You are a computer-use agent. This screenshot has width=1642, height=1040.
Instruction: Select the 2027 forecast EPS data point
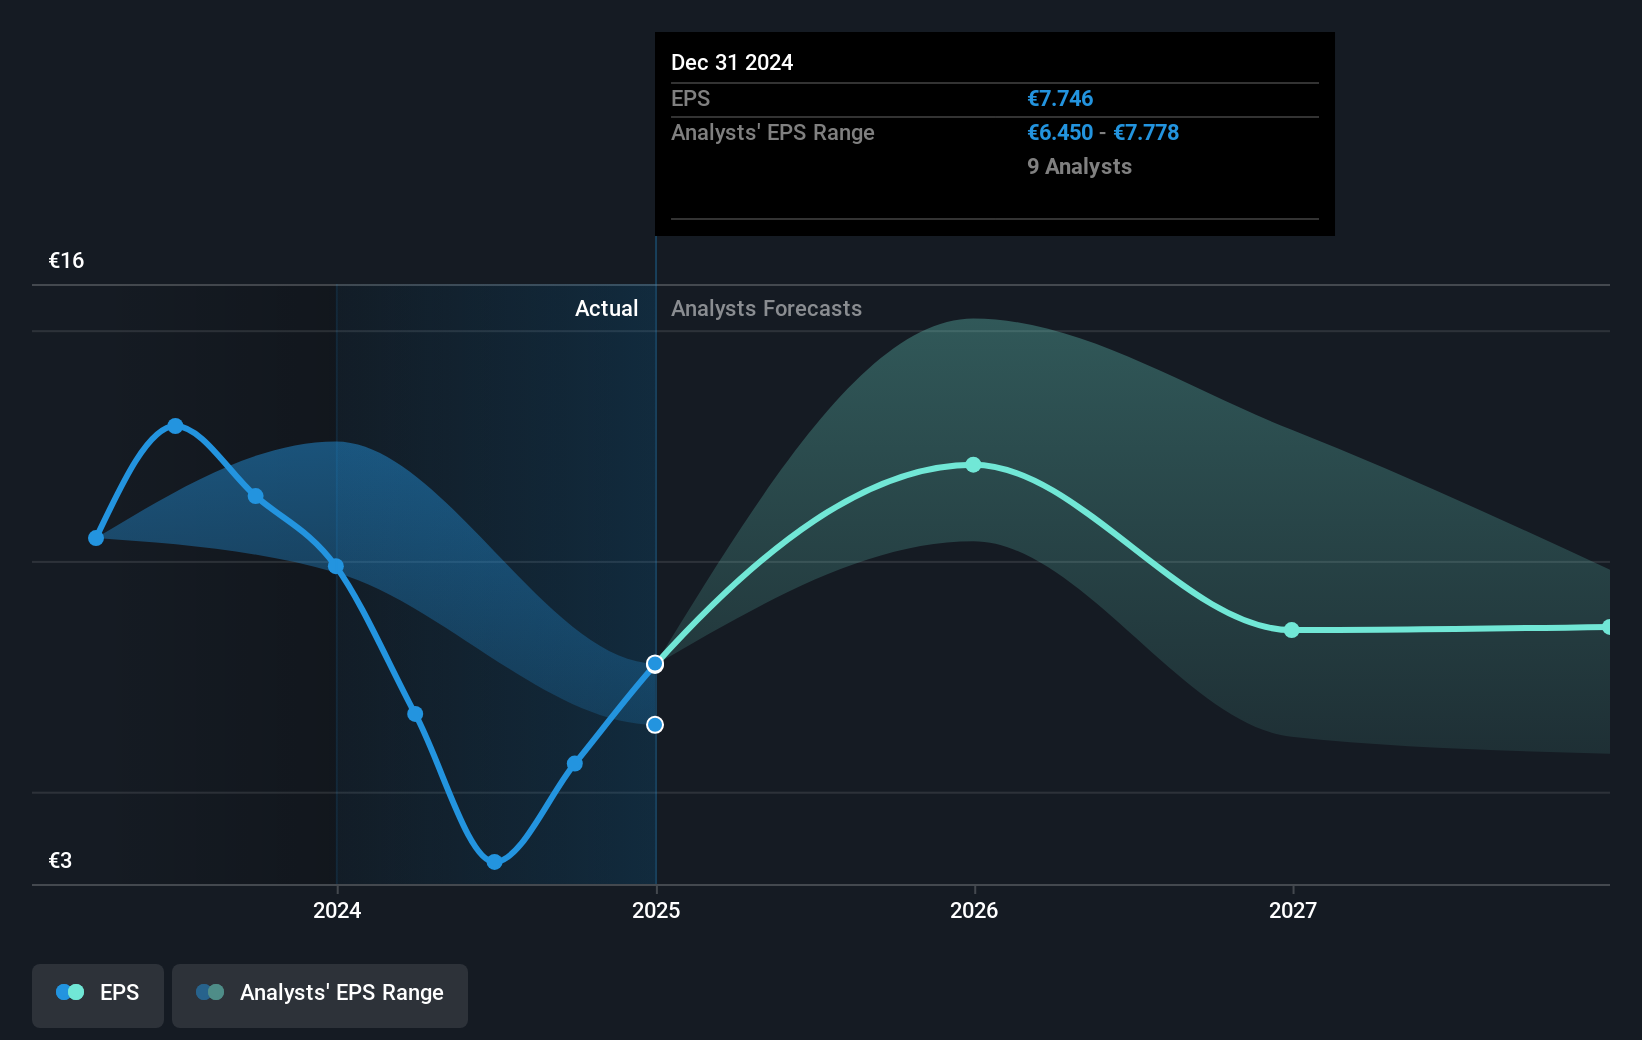pyautogui.click(x=1292, y=630)
